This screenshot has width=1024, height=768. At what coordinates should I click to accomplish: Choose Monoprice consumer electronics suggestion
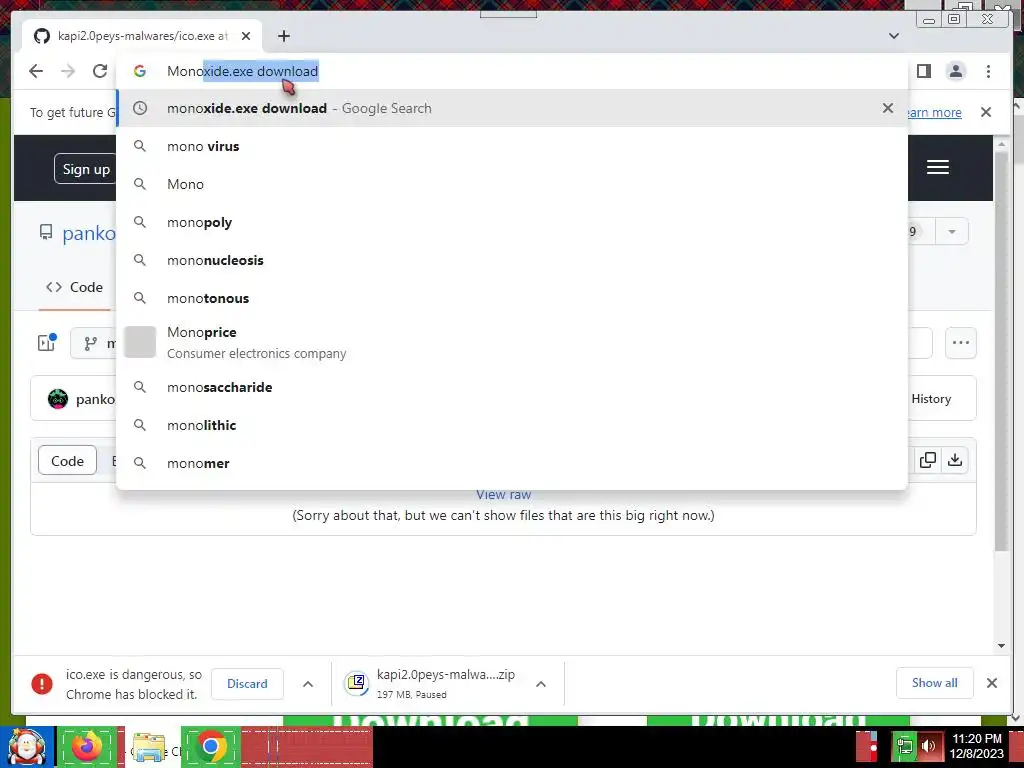[x=511, y=342]
